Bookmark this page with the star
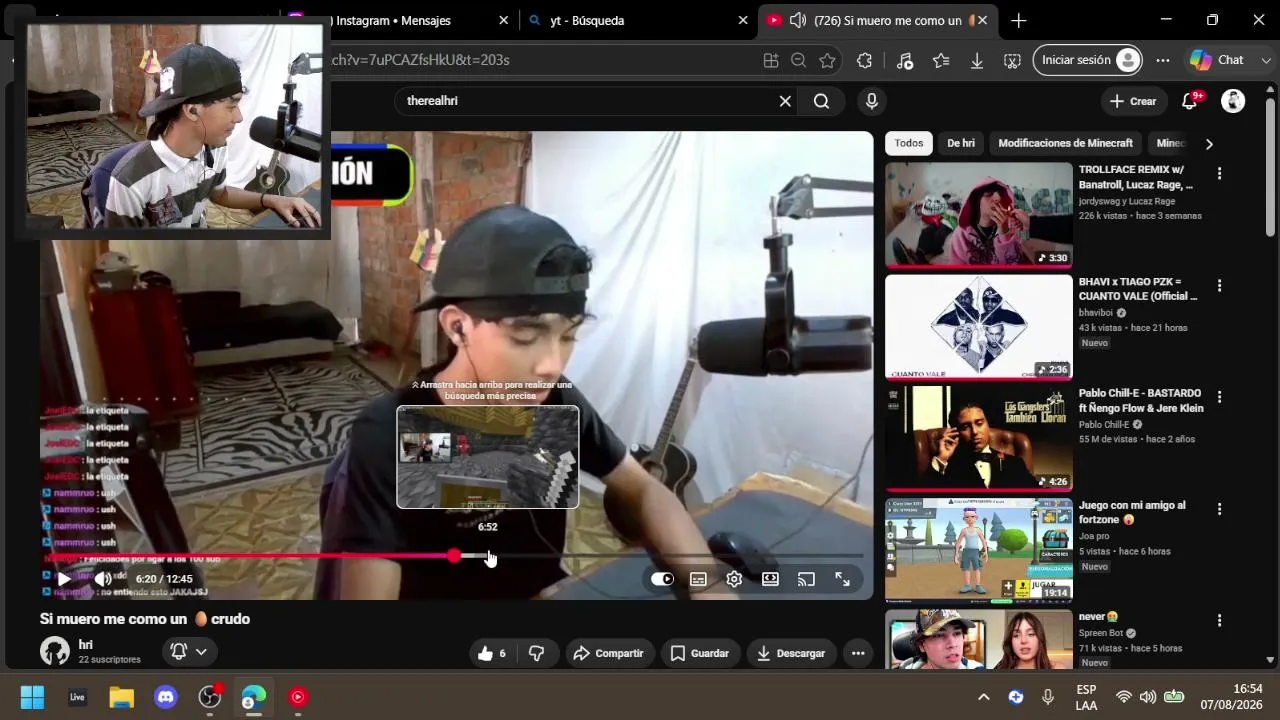Screen dimensions: 1280x720 pos(827,60)
